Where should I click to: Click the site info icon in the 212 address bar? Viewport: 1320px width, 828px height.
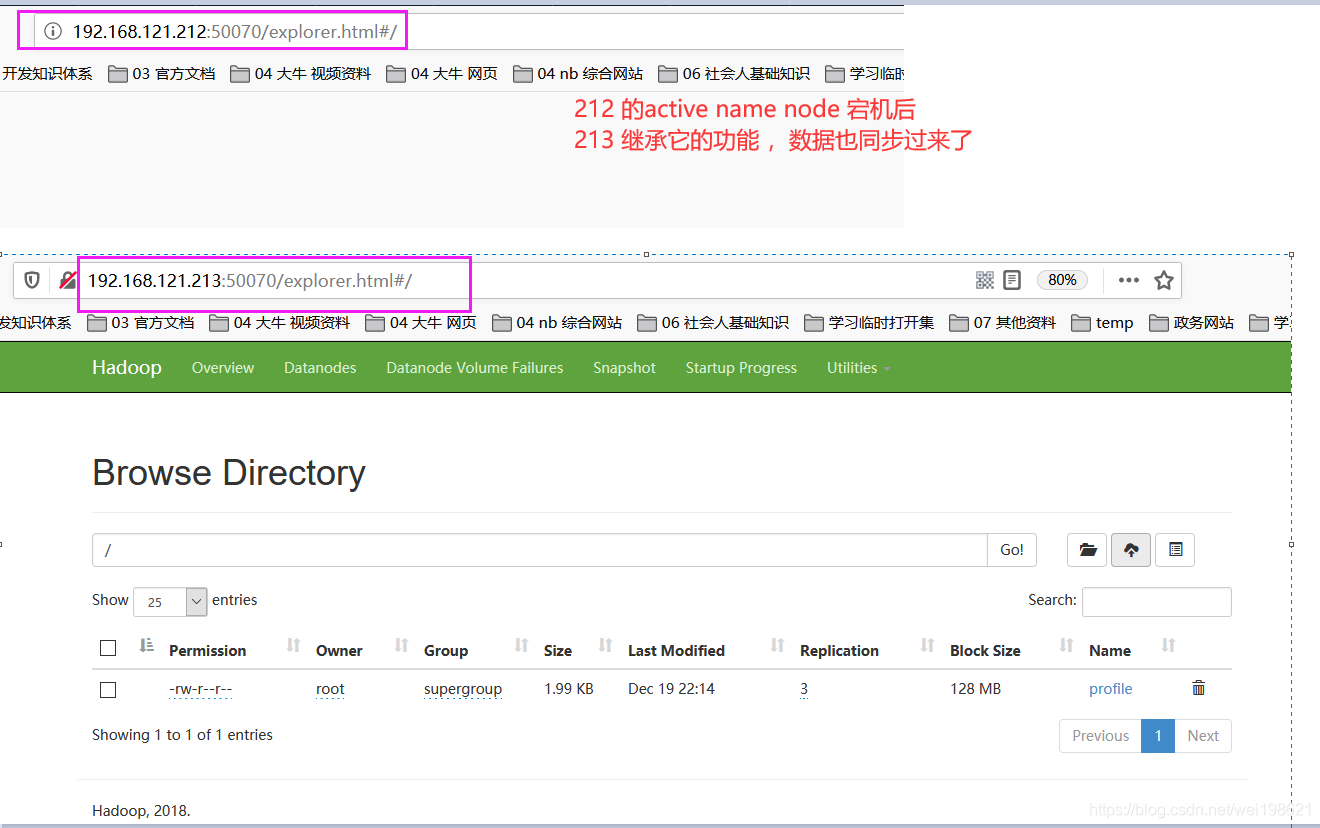tap(53, 31)
